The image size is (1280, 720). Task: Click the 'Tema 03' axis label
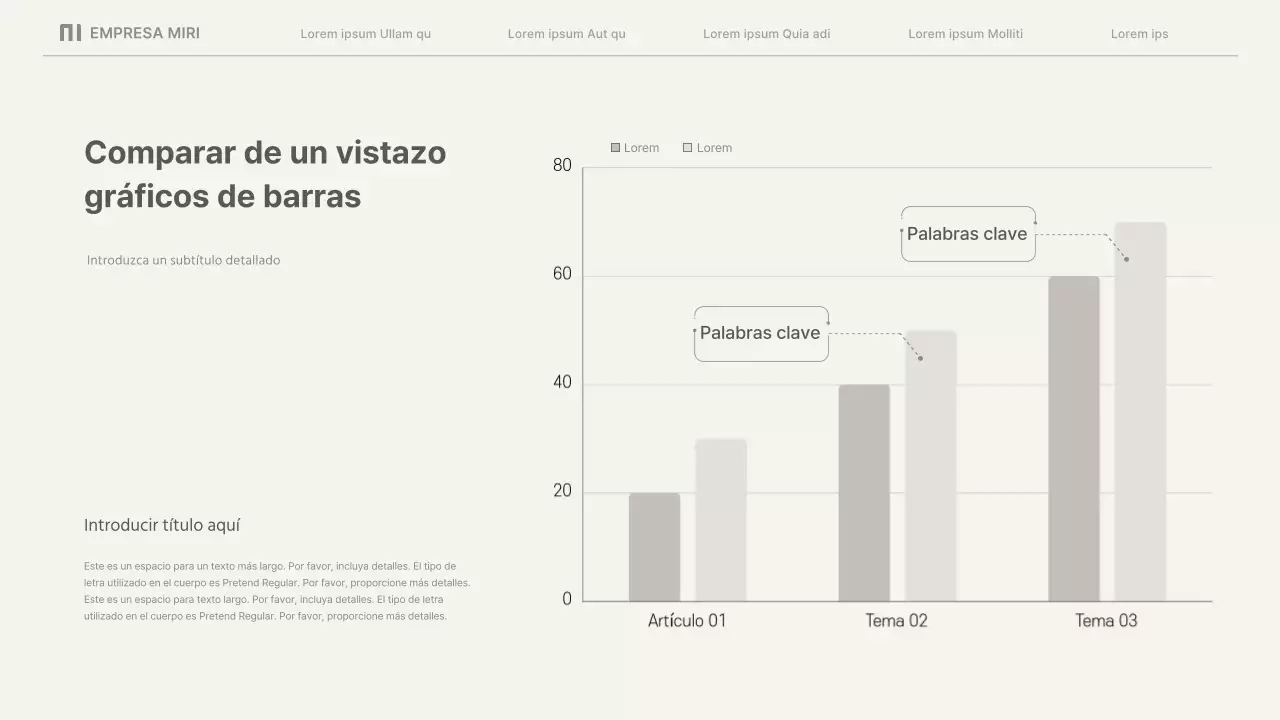pyautogui.click(x=1106, y=621)
